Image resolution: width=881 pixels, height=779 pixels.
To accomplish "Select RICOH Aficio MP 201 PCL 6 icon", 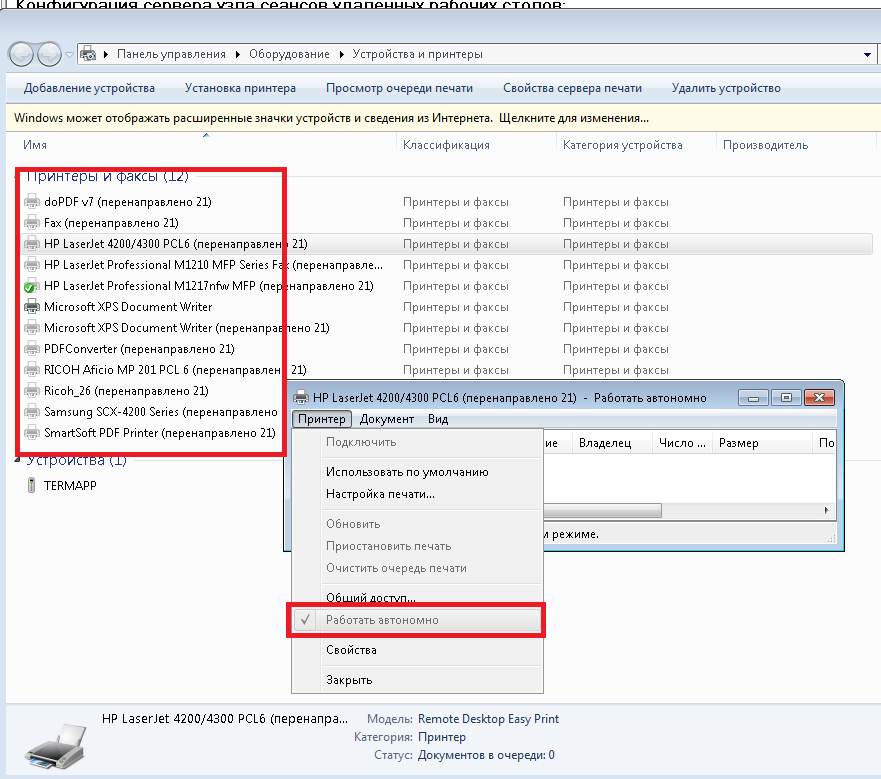I will pyautogui.click(x=32, y=370).
